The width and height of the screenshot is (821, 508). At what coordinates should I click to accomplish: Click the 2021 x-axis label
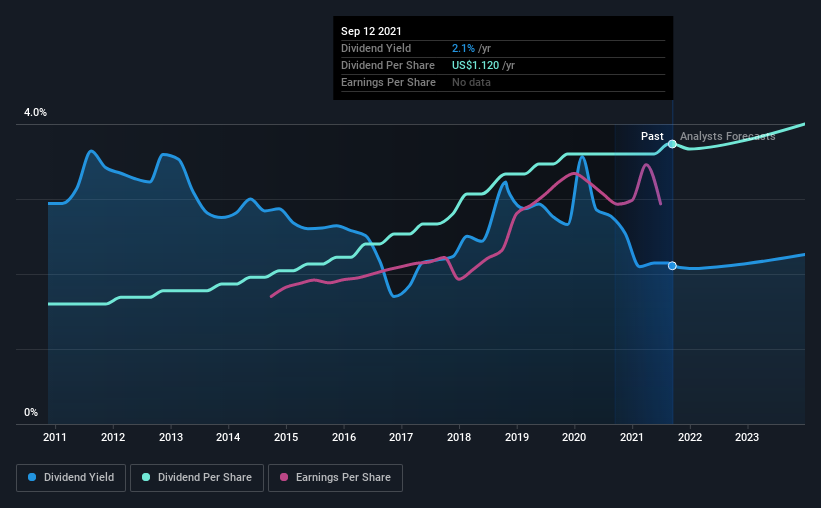click(x=632, y=437)
